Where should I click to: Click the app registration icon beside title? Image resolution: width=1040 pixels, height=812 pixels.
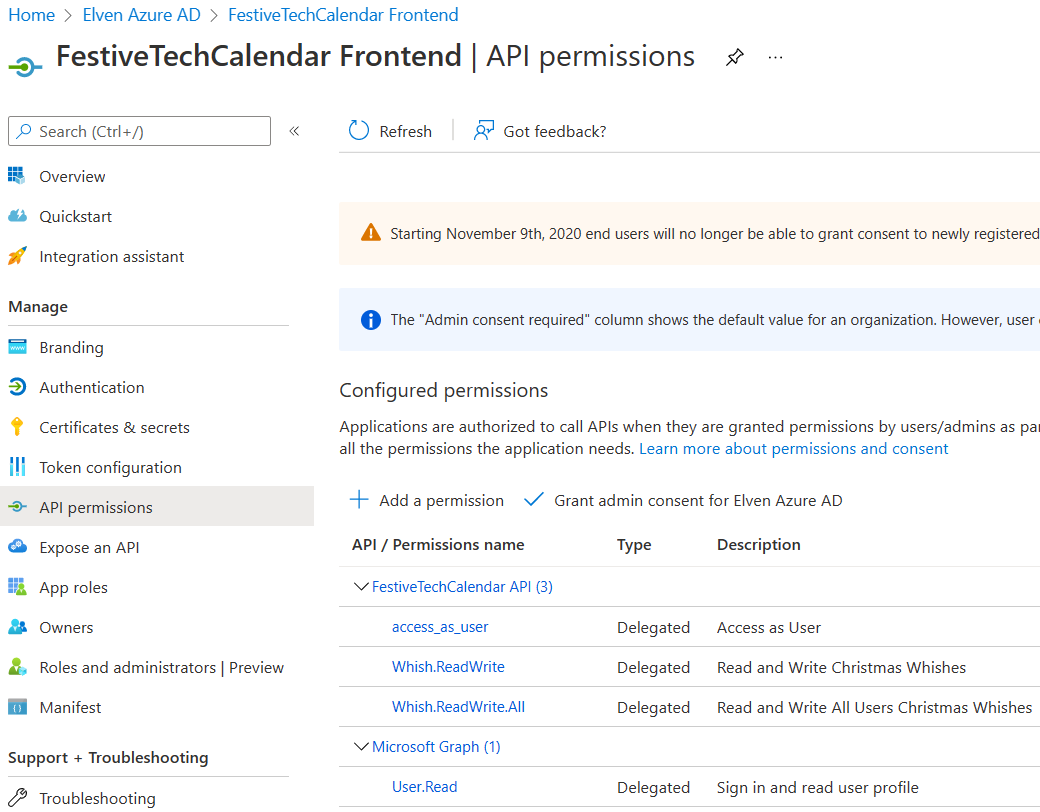point(25,66)
